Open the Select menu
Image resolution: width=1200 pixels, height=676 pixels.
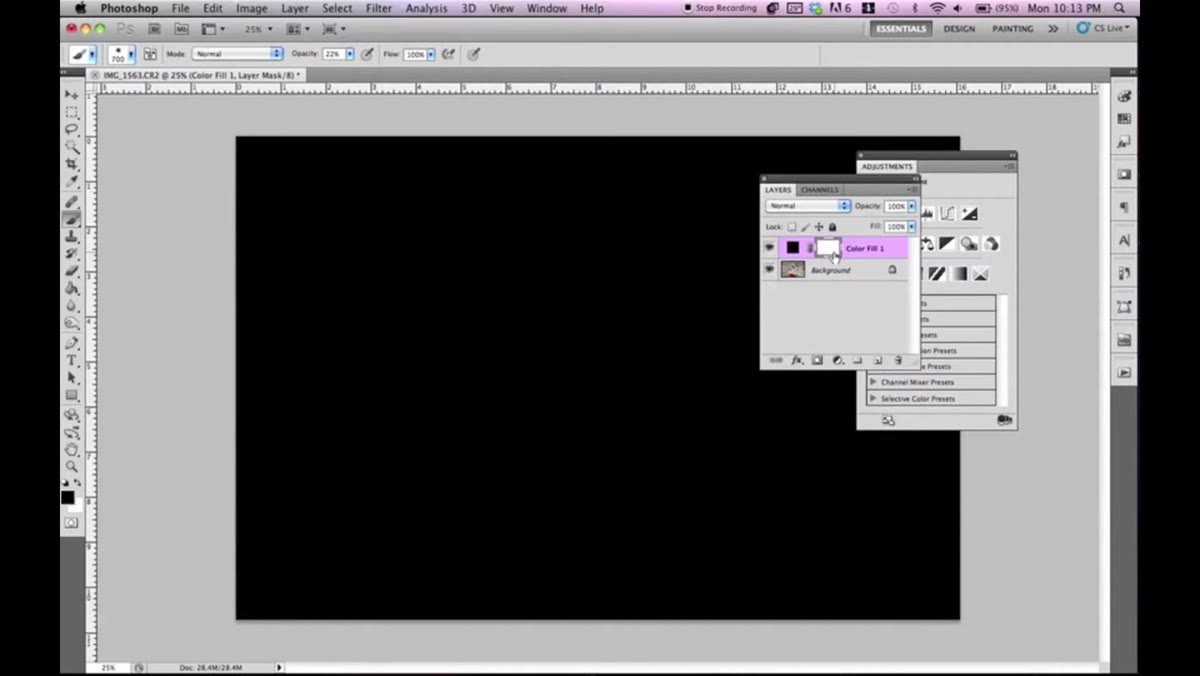337,8
